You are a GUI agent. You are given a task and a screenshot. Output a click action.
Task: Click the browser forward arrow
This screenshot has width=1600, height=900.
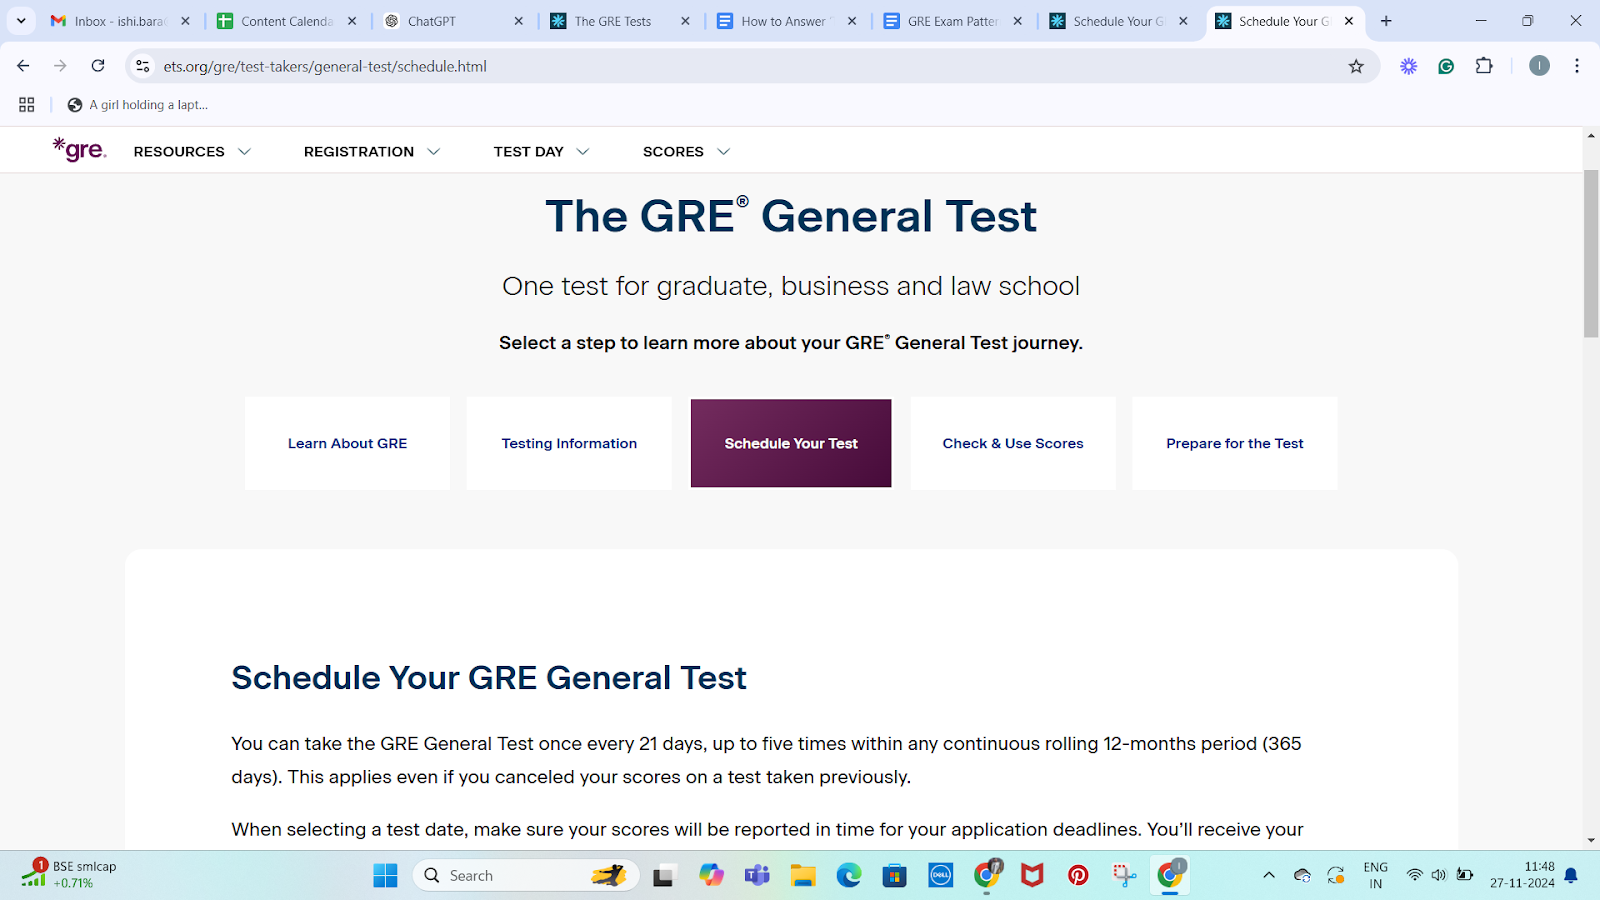tap(60, 66)
